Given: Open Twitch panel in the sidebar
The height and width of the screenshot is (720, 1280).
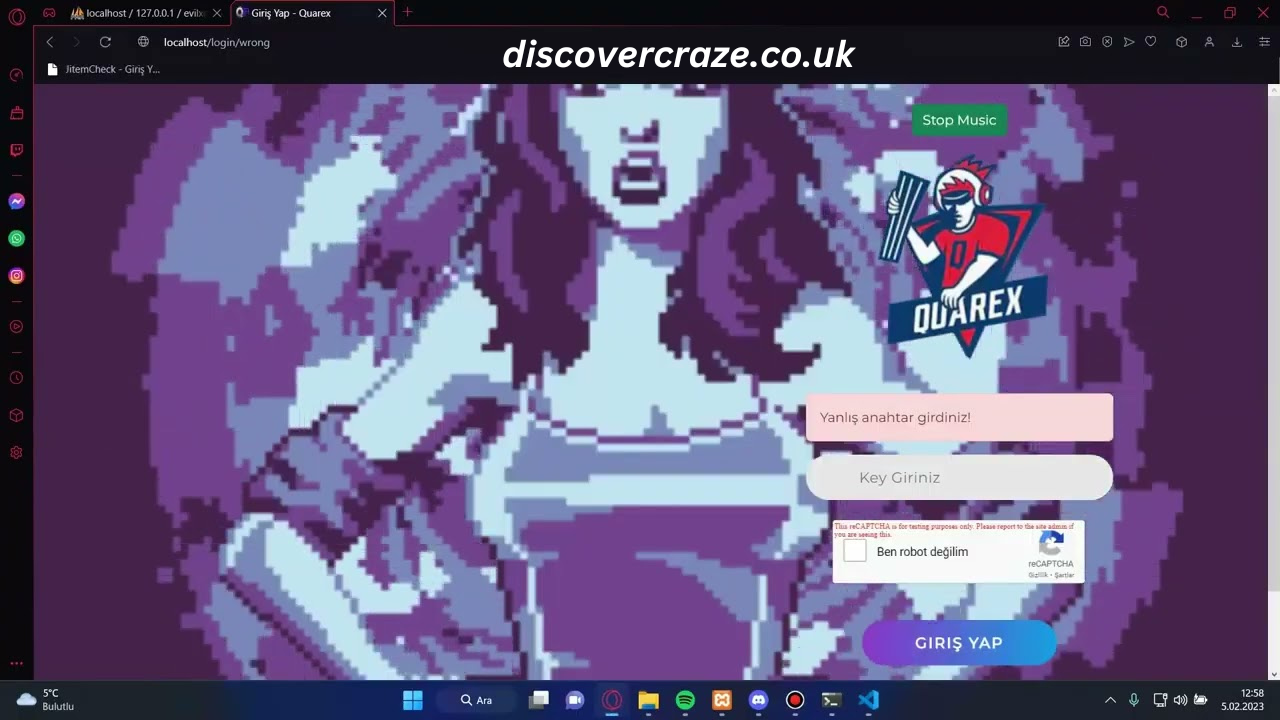Looking at the screenshot, I should point(16,150).
